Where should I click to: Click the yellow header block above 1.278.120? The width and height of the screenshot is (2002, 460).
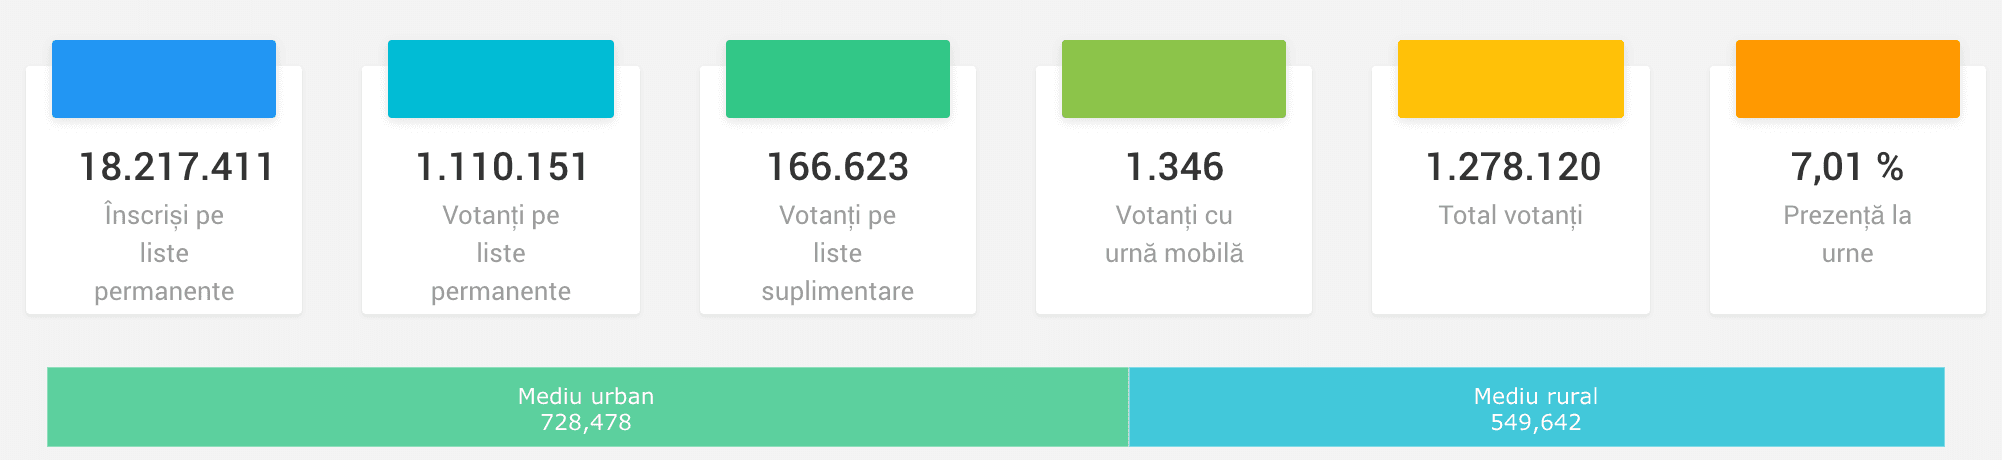[1511, 79]
